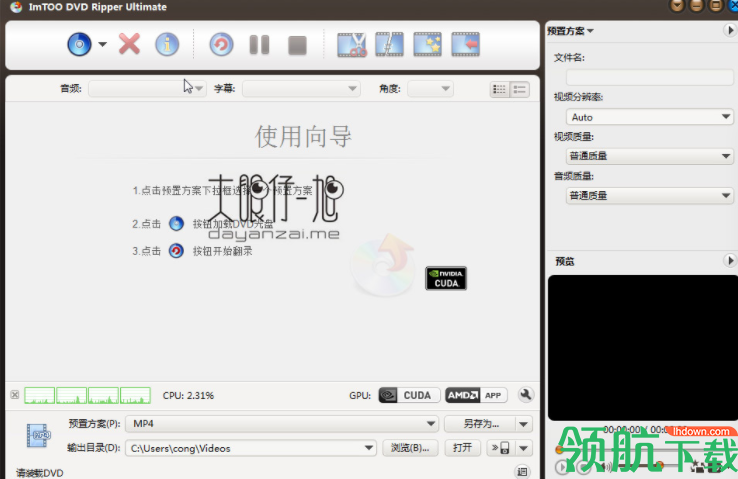Click the log icon in status bar

click(522, 471)
